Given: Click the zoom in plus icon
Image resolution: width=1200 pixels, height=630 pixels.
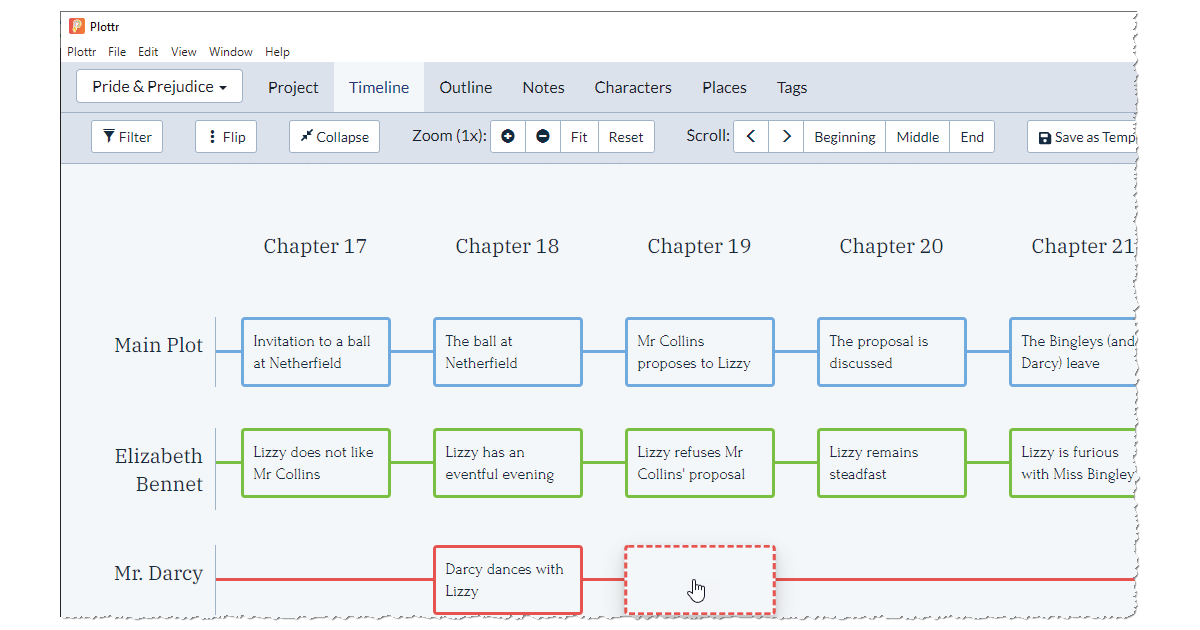Looking at the screenshot, I should click(x=508, y=137).
